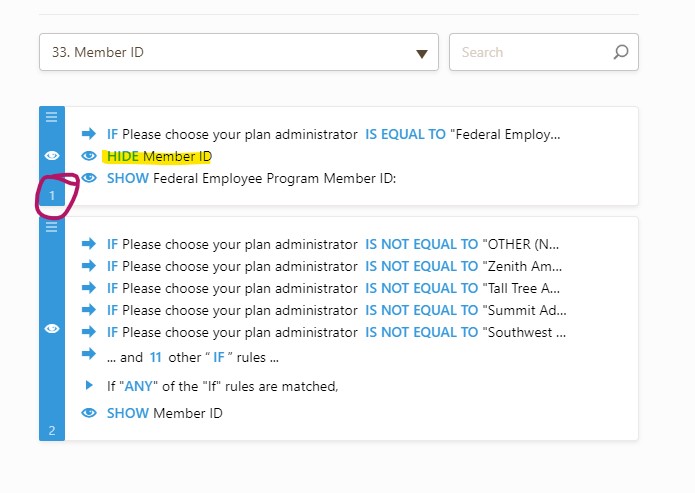Select the rule 1 number badge
The width and height of the screenshot is (695, 493).
coord(52,196)
